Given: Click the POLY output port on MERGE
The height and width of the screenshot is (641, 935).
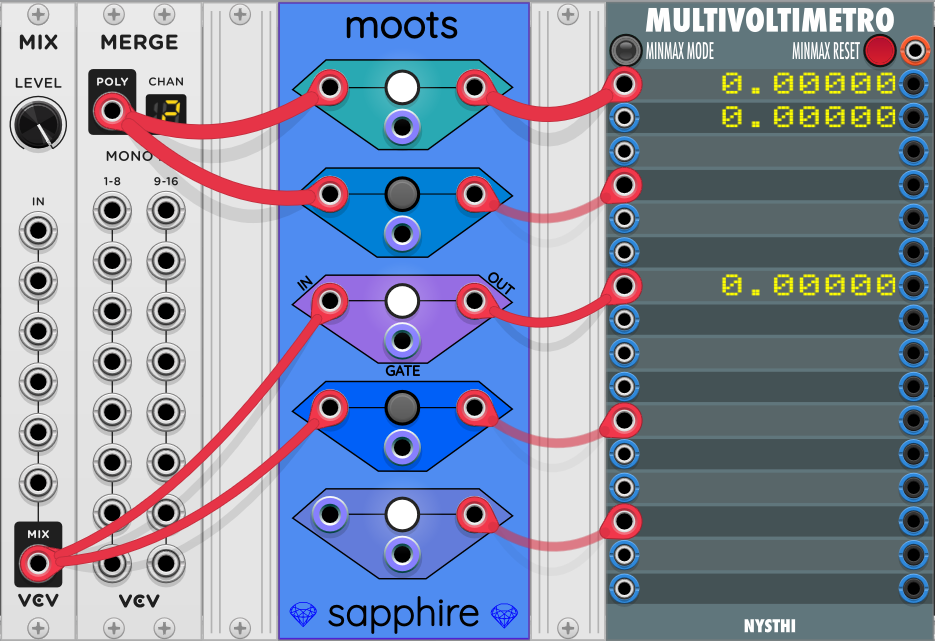Looking at the screenshot, I should click(110, 111).
